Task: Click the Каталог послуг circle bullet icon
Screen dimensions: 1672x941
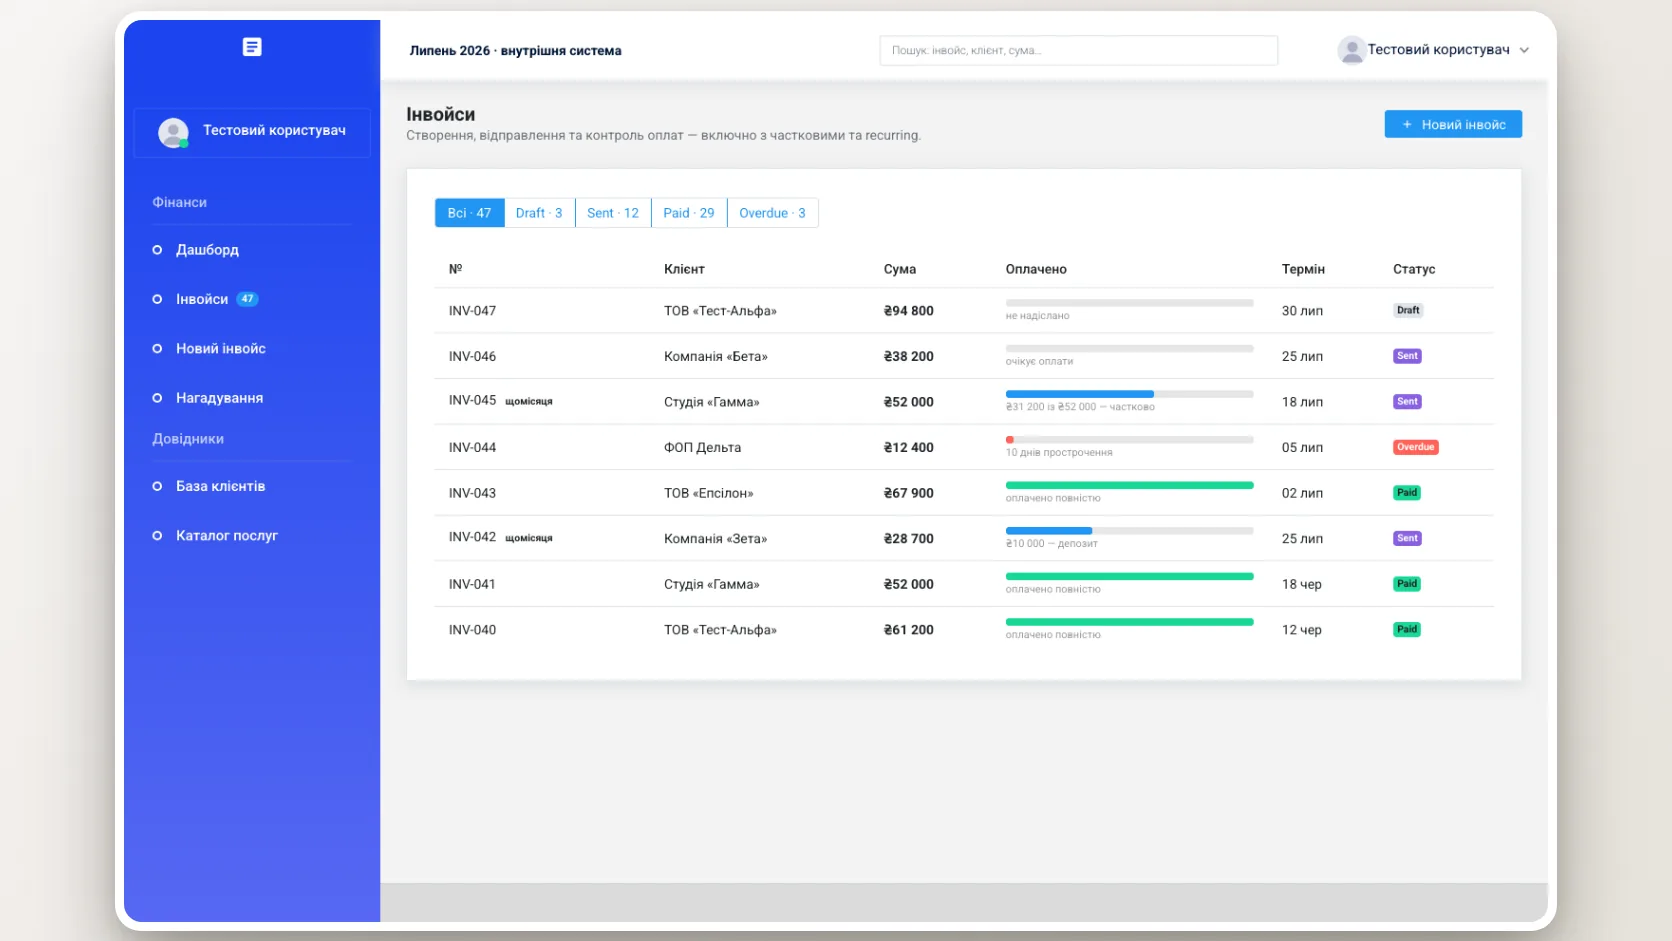Action: [x=157, y=536]
